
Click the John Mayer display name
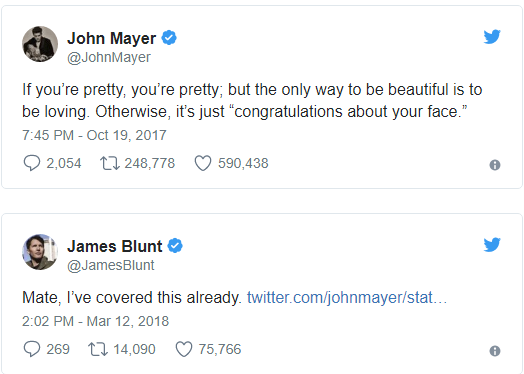(x=112, y=38)
